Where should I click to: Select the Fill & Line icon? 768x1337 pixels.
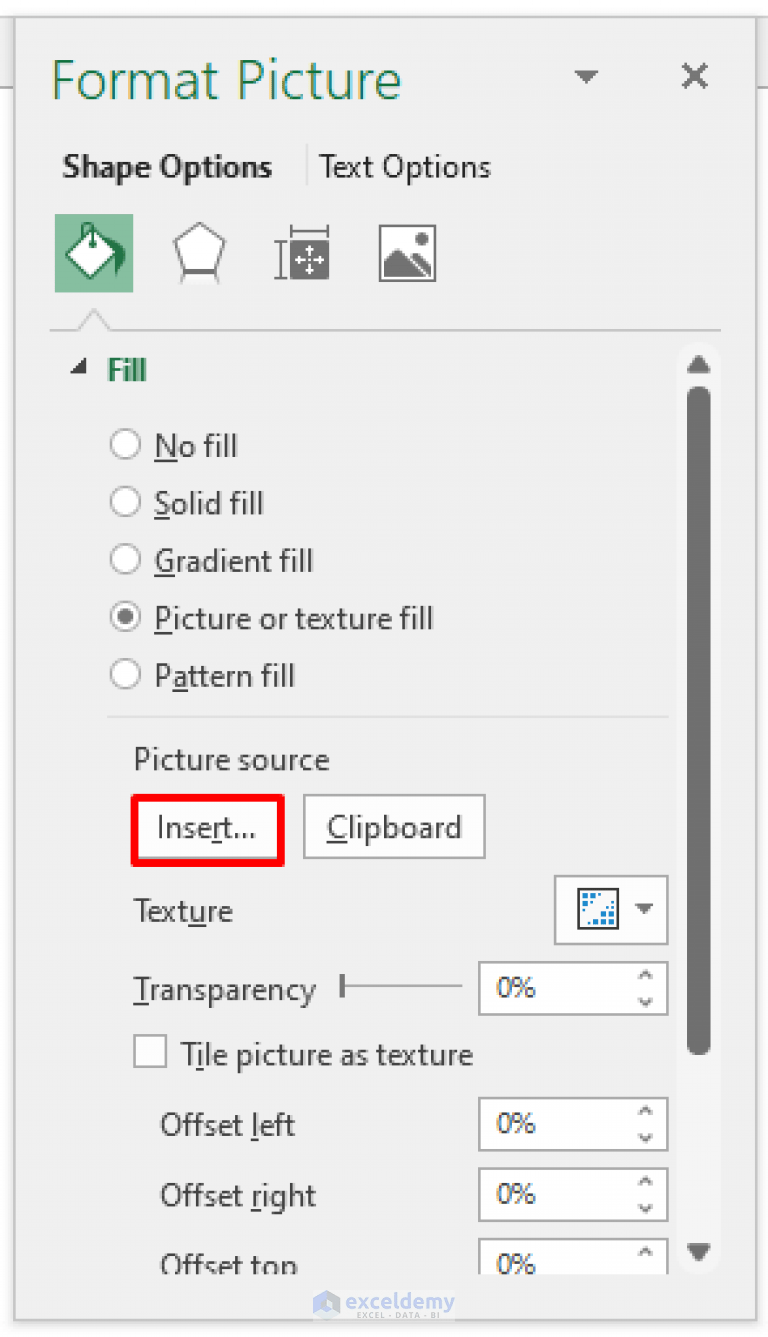[x=93, y=252]
